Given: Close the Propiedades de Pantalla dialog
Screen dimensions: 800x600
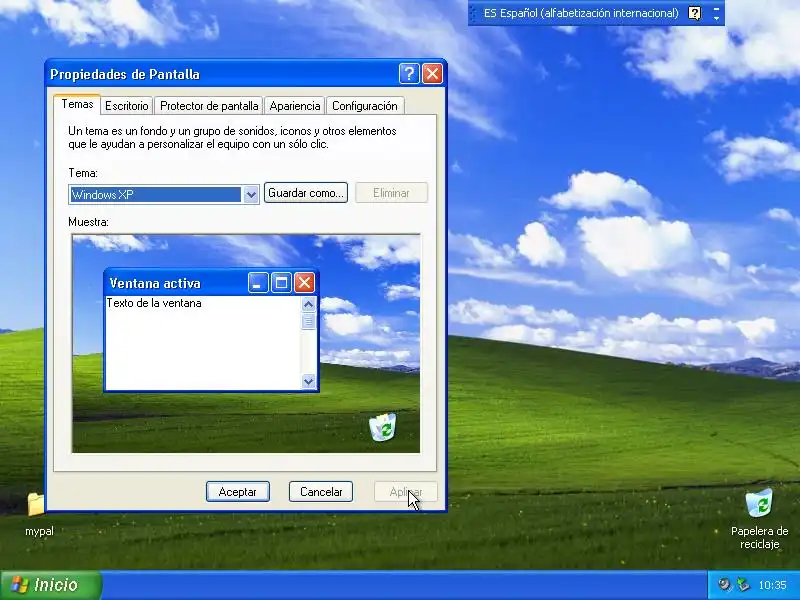Looking at the screenshot, I should click(432, 74).
